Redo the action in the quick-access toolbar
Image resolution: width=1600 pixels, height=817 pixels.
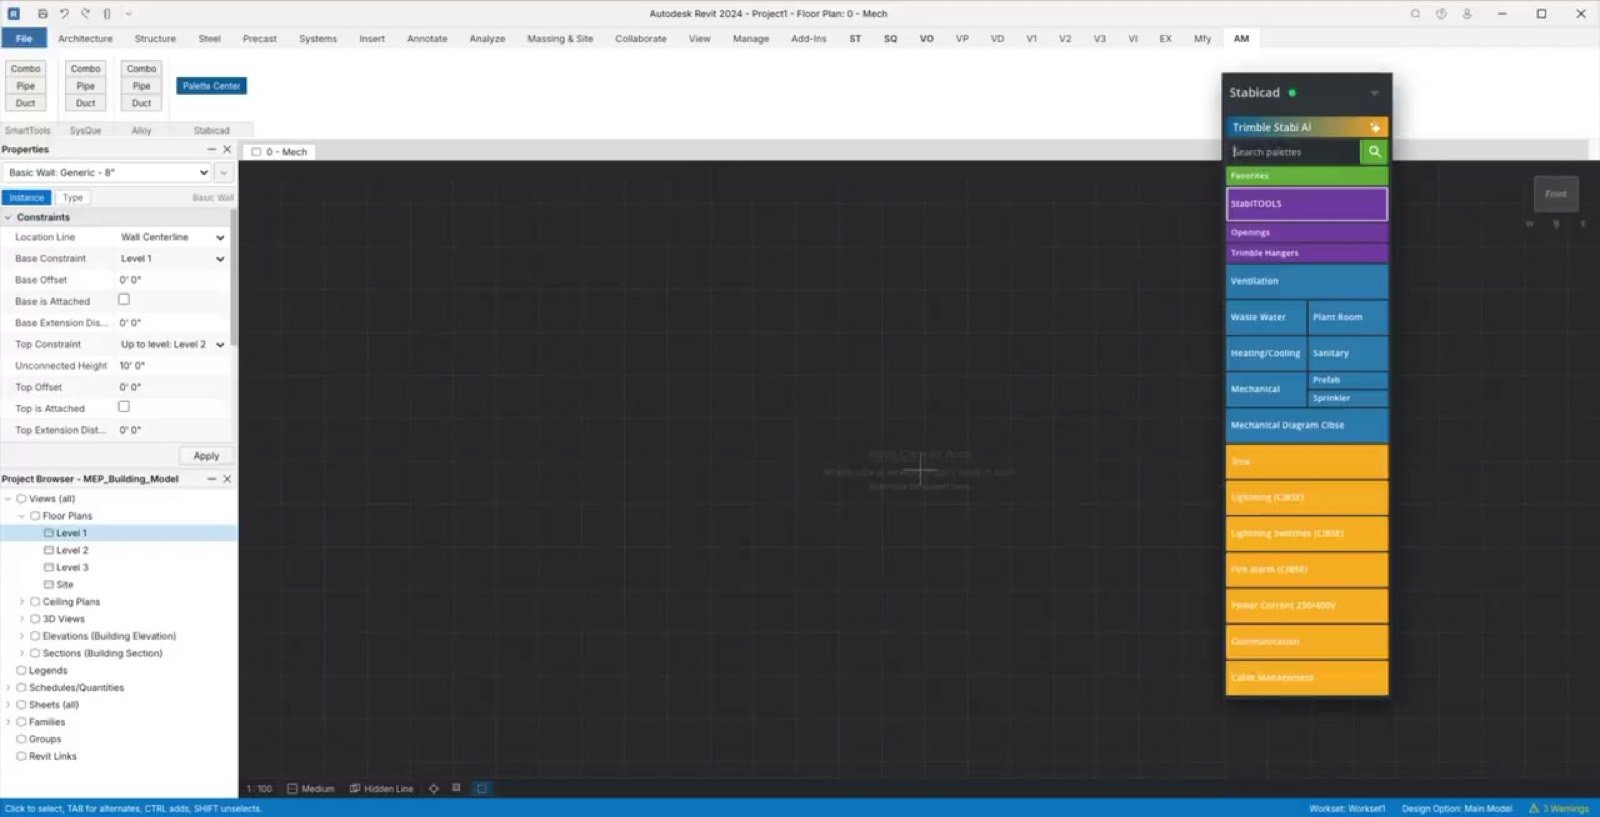85,14
